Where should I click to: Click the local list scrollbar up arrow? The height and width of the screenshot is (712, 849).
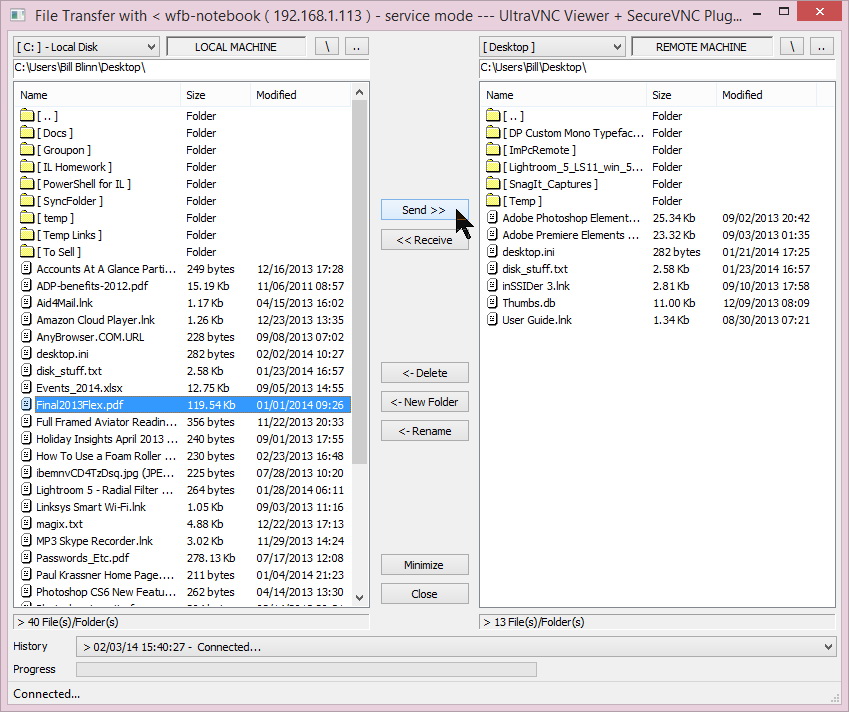[360, 93]
